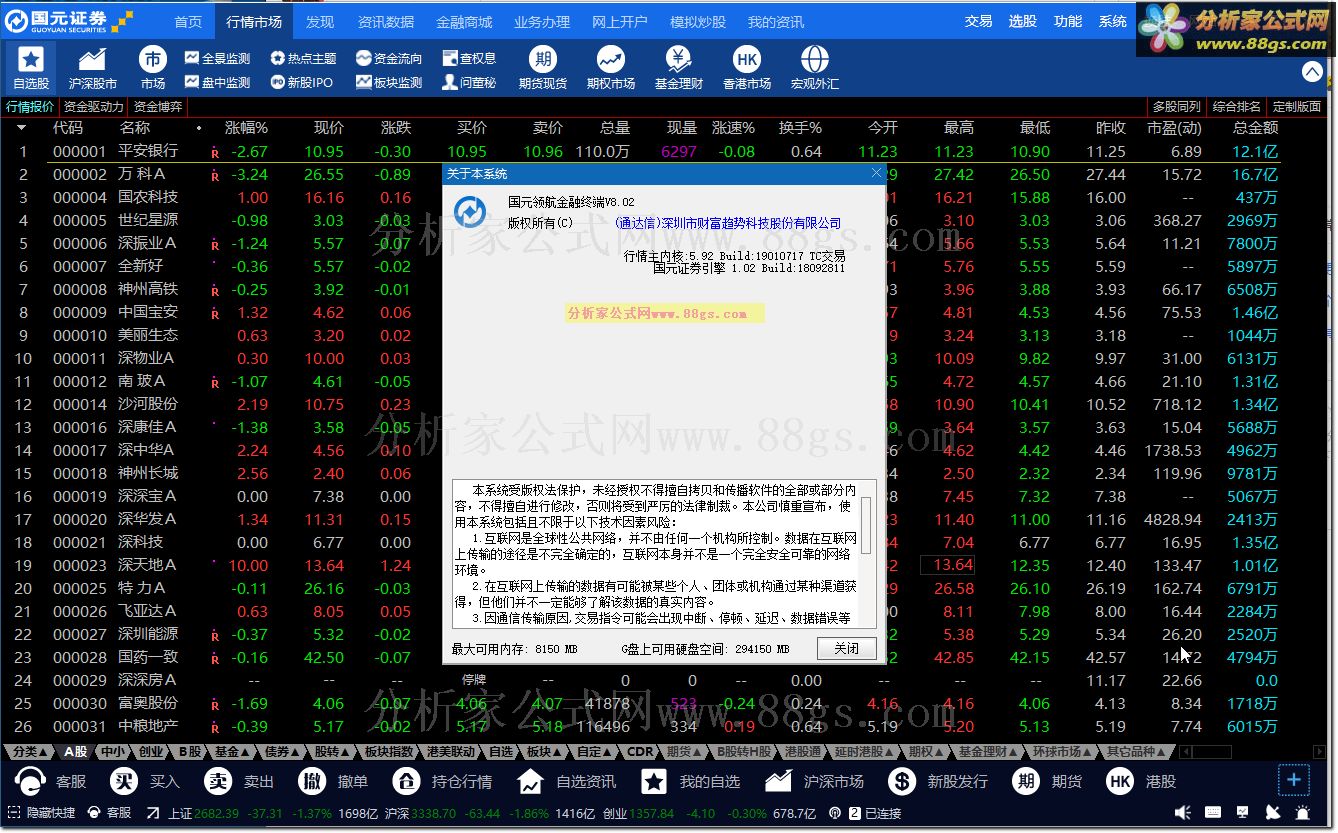Open the 资讯数据 menu tab
The image size is (1338, 833).
[386, 21]
